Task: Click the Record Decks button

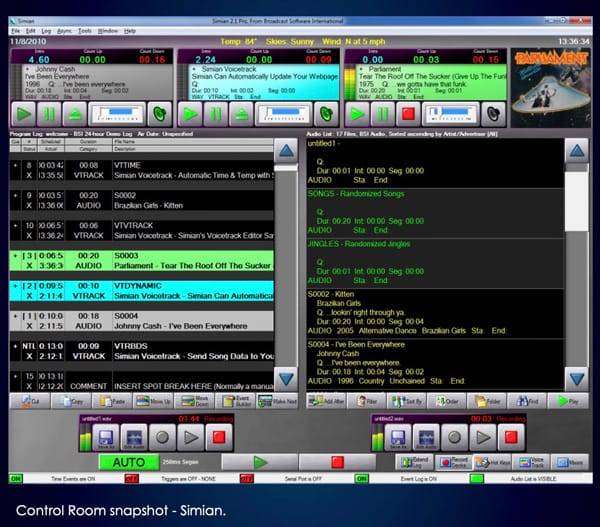Action: point(453,462)
